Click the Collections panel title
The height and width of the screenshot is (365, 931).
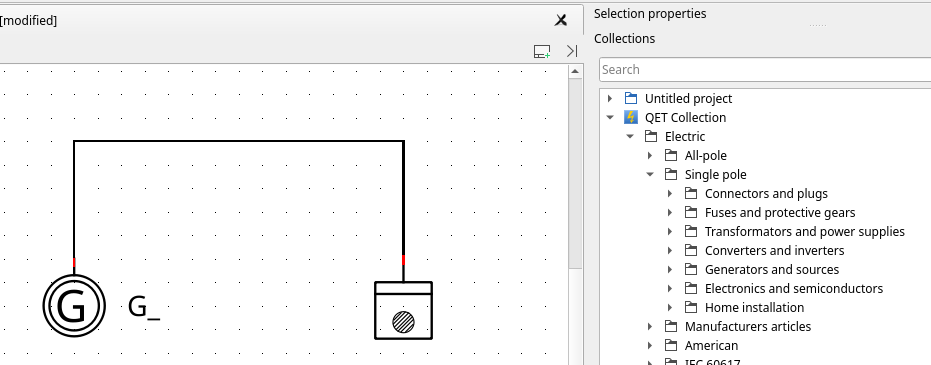click(624, 39)
